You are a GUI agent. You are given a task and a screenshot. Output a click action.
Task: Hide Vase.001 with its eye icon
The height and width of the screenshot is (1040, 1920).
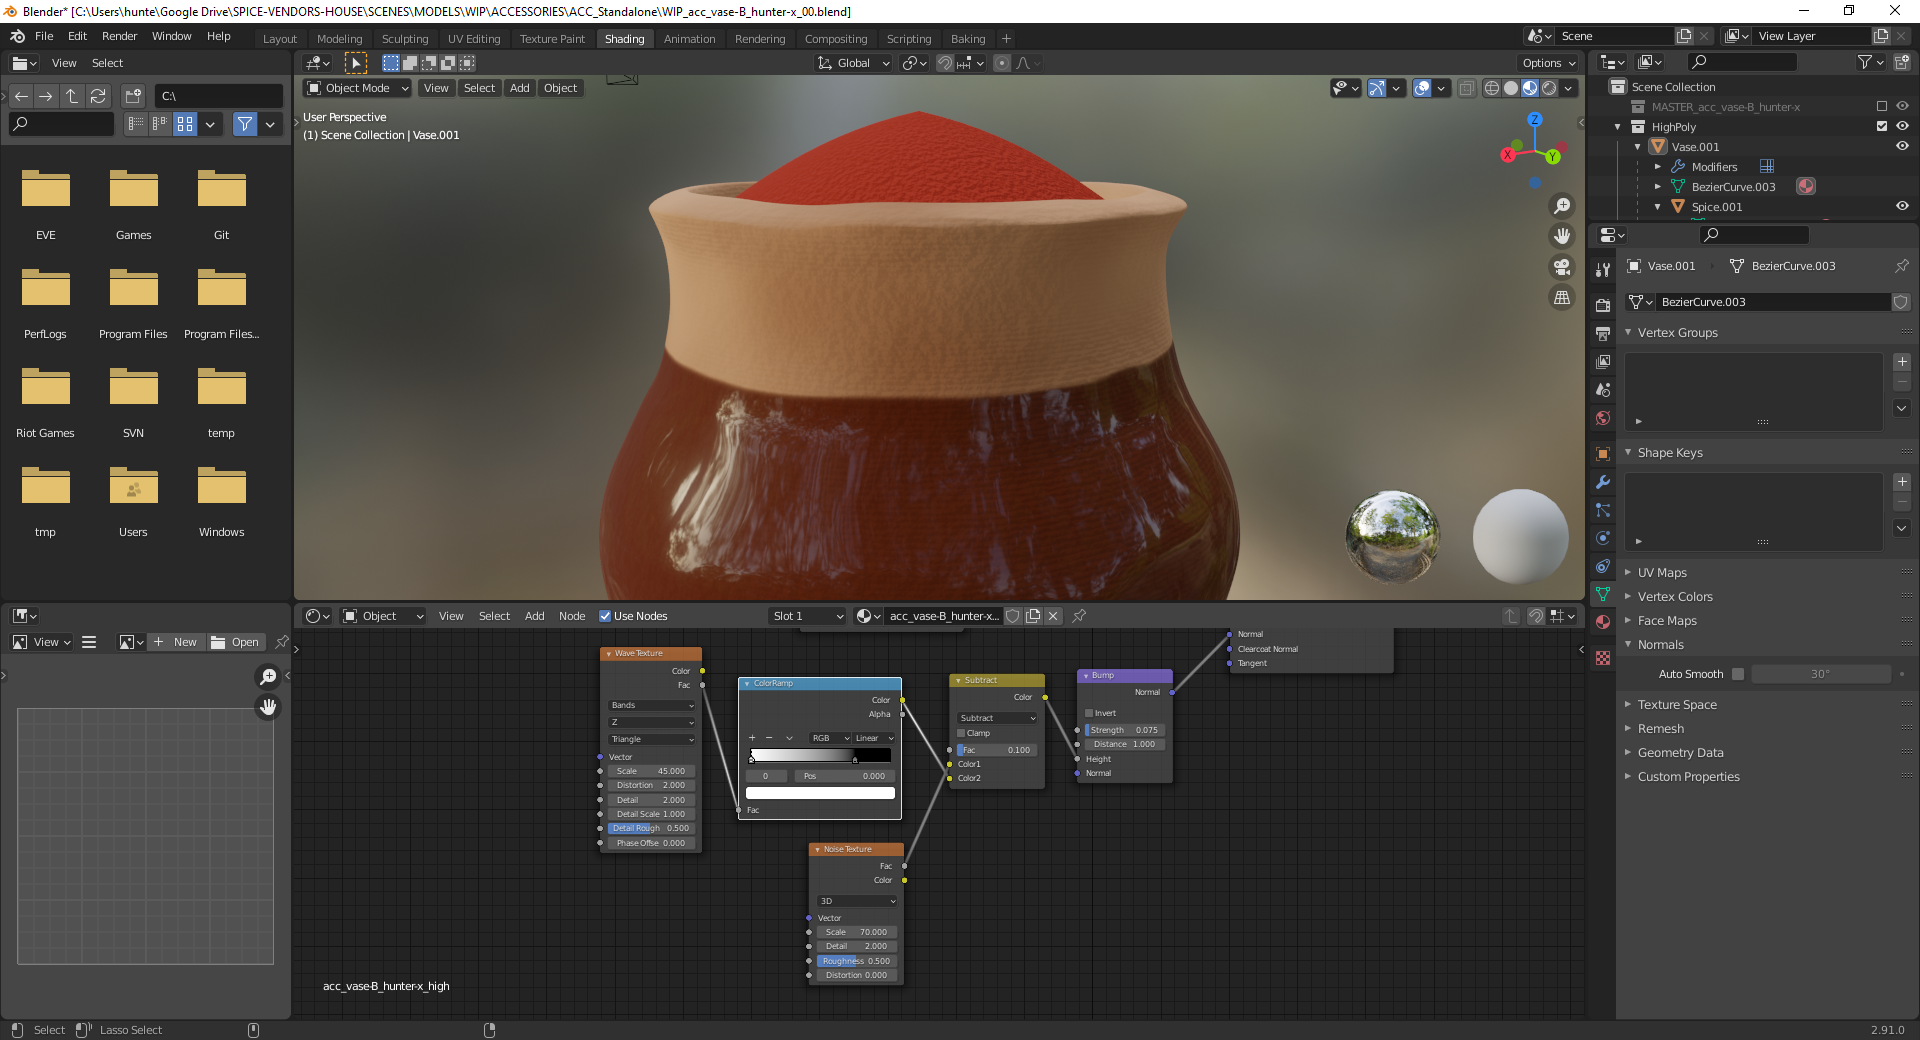click(1902, 147)
